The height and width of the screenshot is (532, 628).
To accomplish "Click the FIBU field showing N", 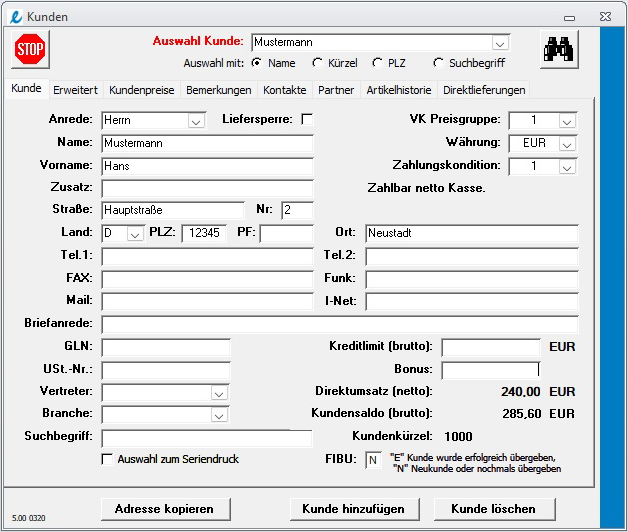I will [x=373, y=460].
